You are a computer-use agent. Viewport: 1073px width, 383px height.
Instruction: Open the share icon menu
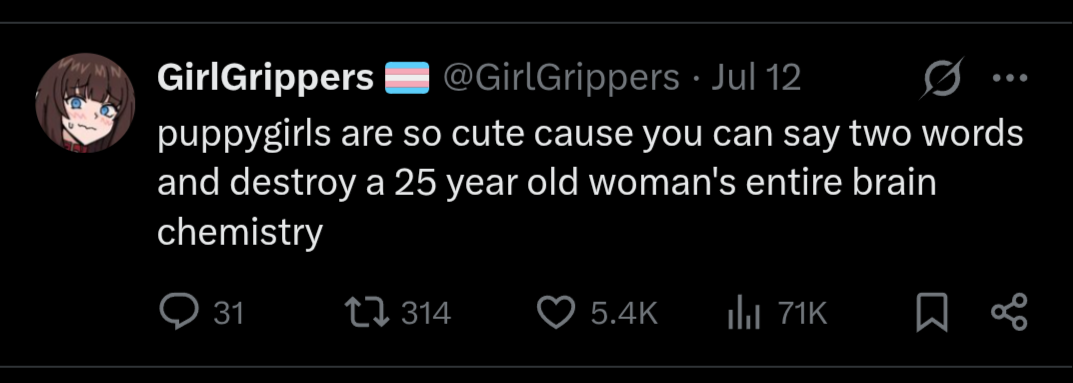coord(1009,313)
